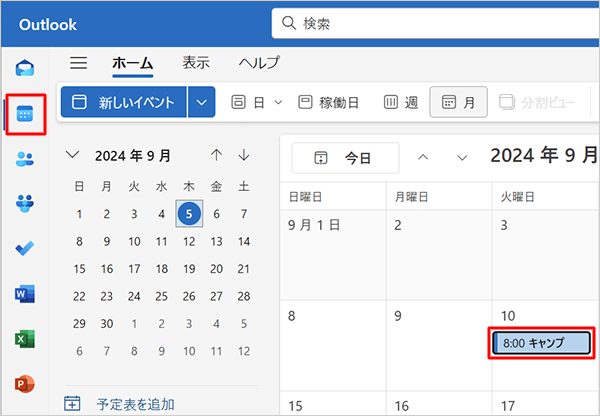Switch to 日 day view
The width and height of the screenshot is (600, 416).
[248, 102]
